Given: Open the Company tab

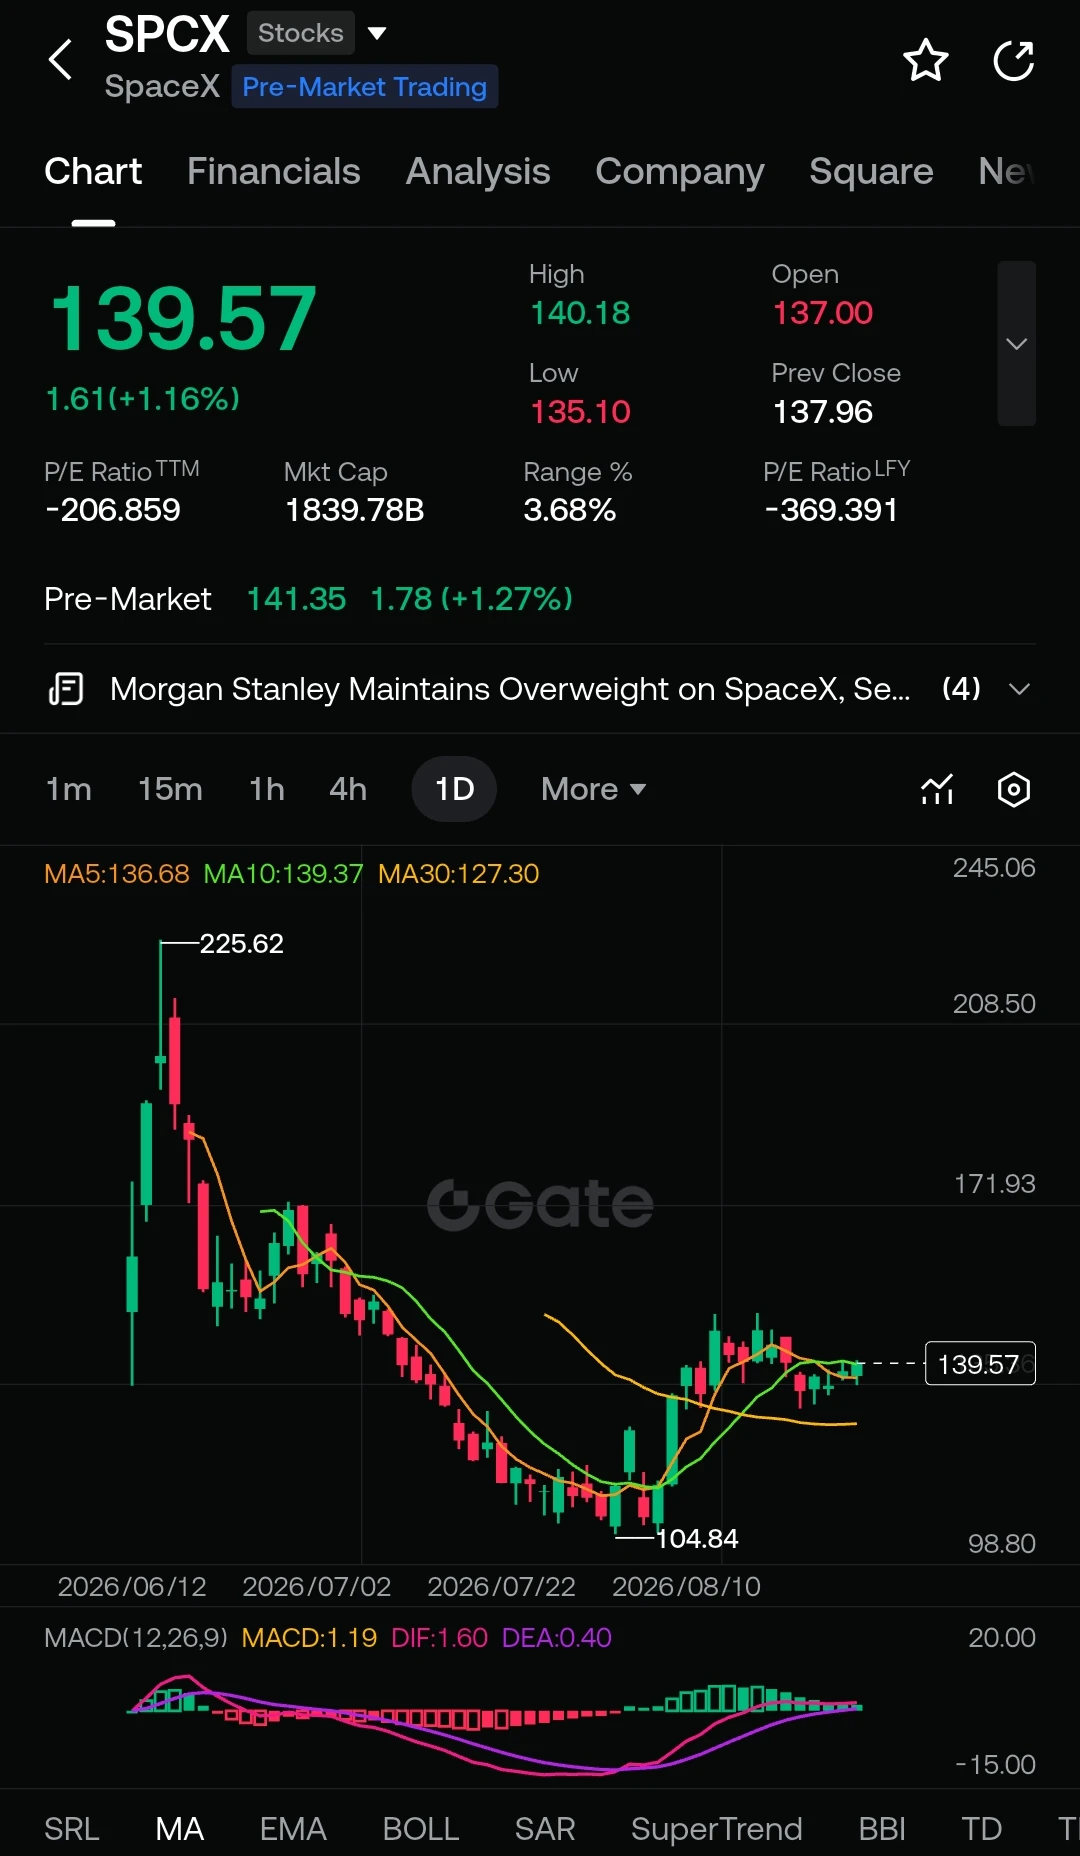Looking at the screenshot, I should [680, 171].
